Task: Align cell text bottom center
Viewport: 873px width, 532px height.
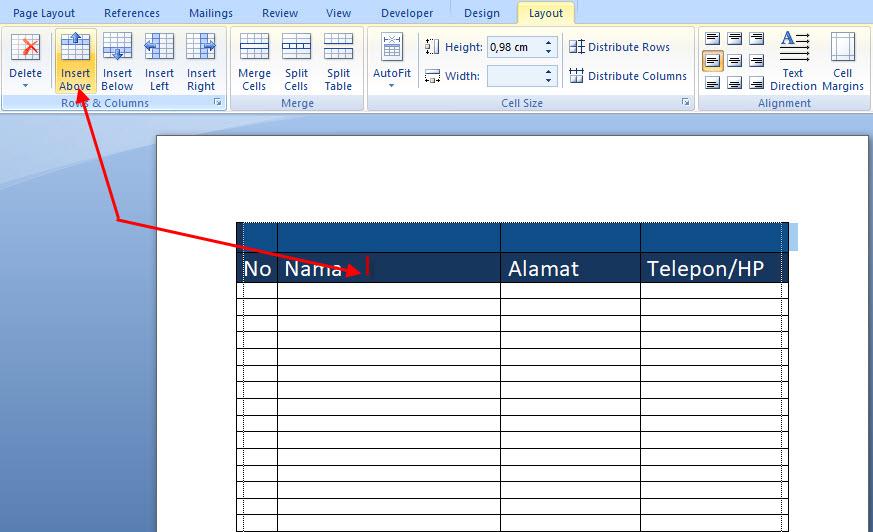Action: [735, 83]
